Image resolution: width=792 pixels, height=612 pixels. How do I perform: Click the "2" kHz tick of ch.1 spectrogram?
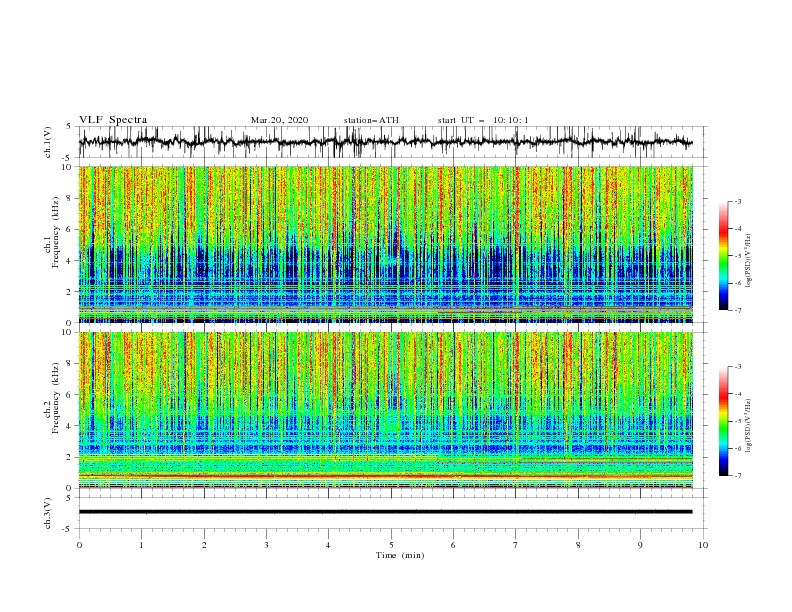point(70,291)
